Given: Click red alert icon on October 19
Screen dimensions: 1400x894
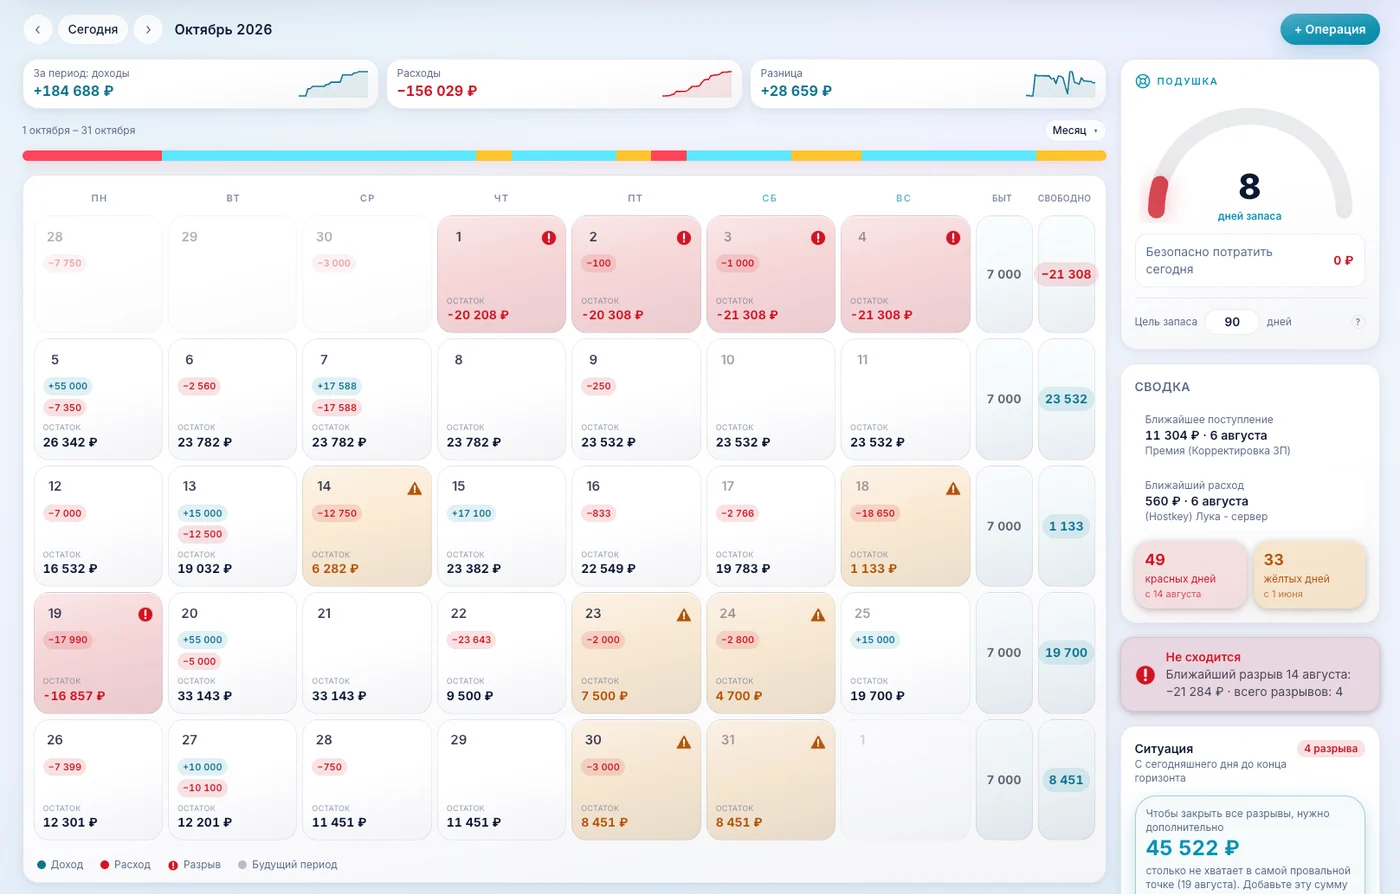Looking at the screenshot, I should coord(145,614).
